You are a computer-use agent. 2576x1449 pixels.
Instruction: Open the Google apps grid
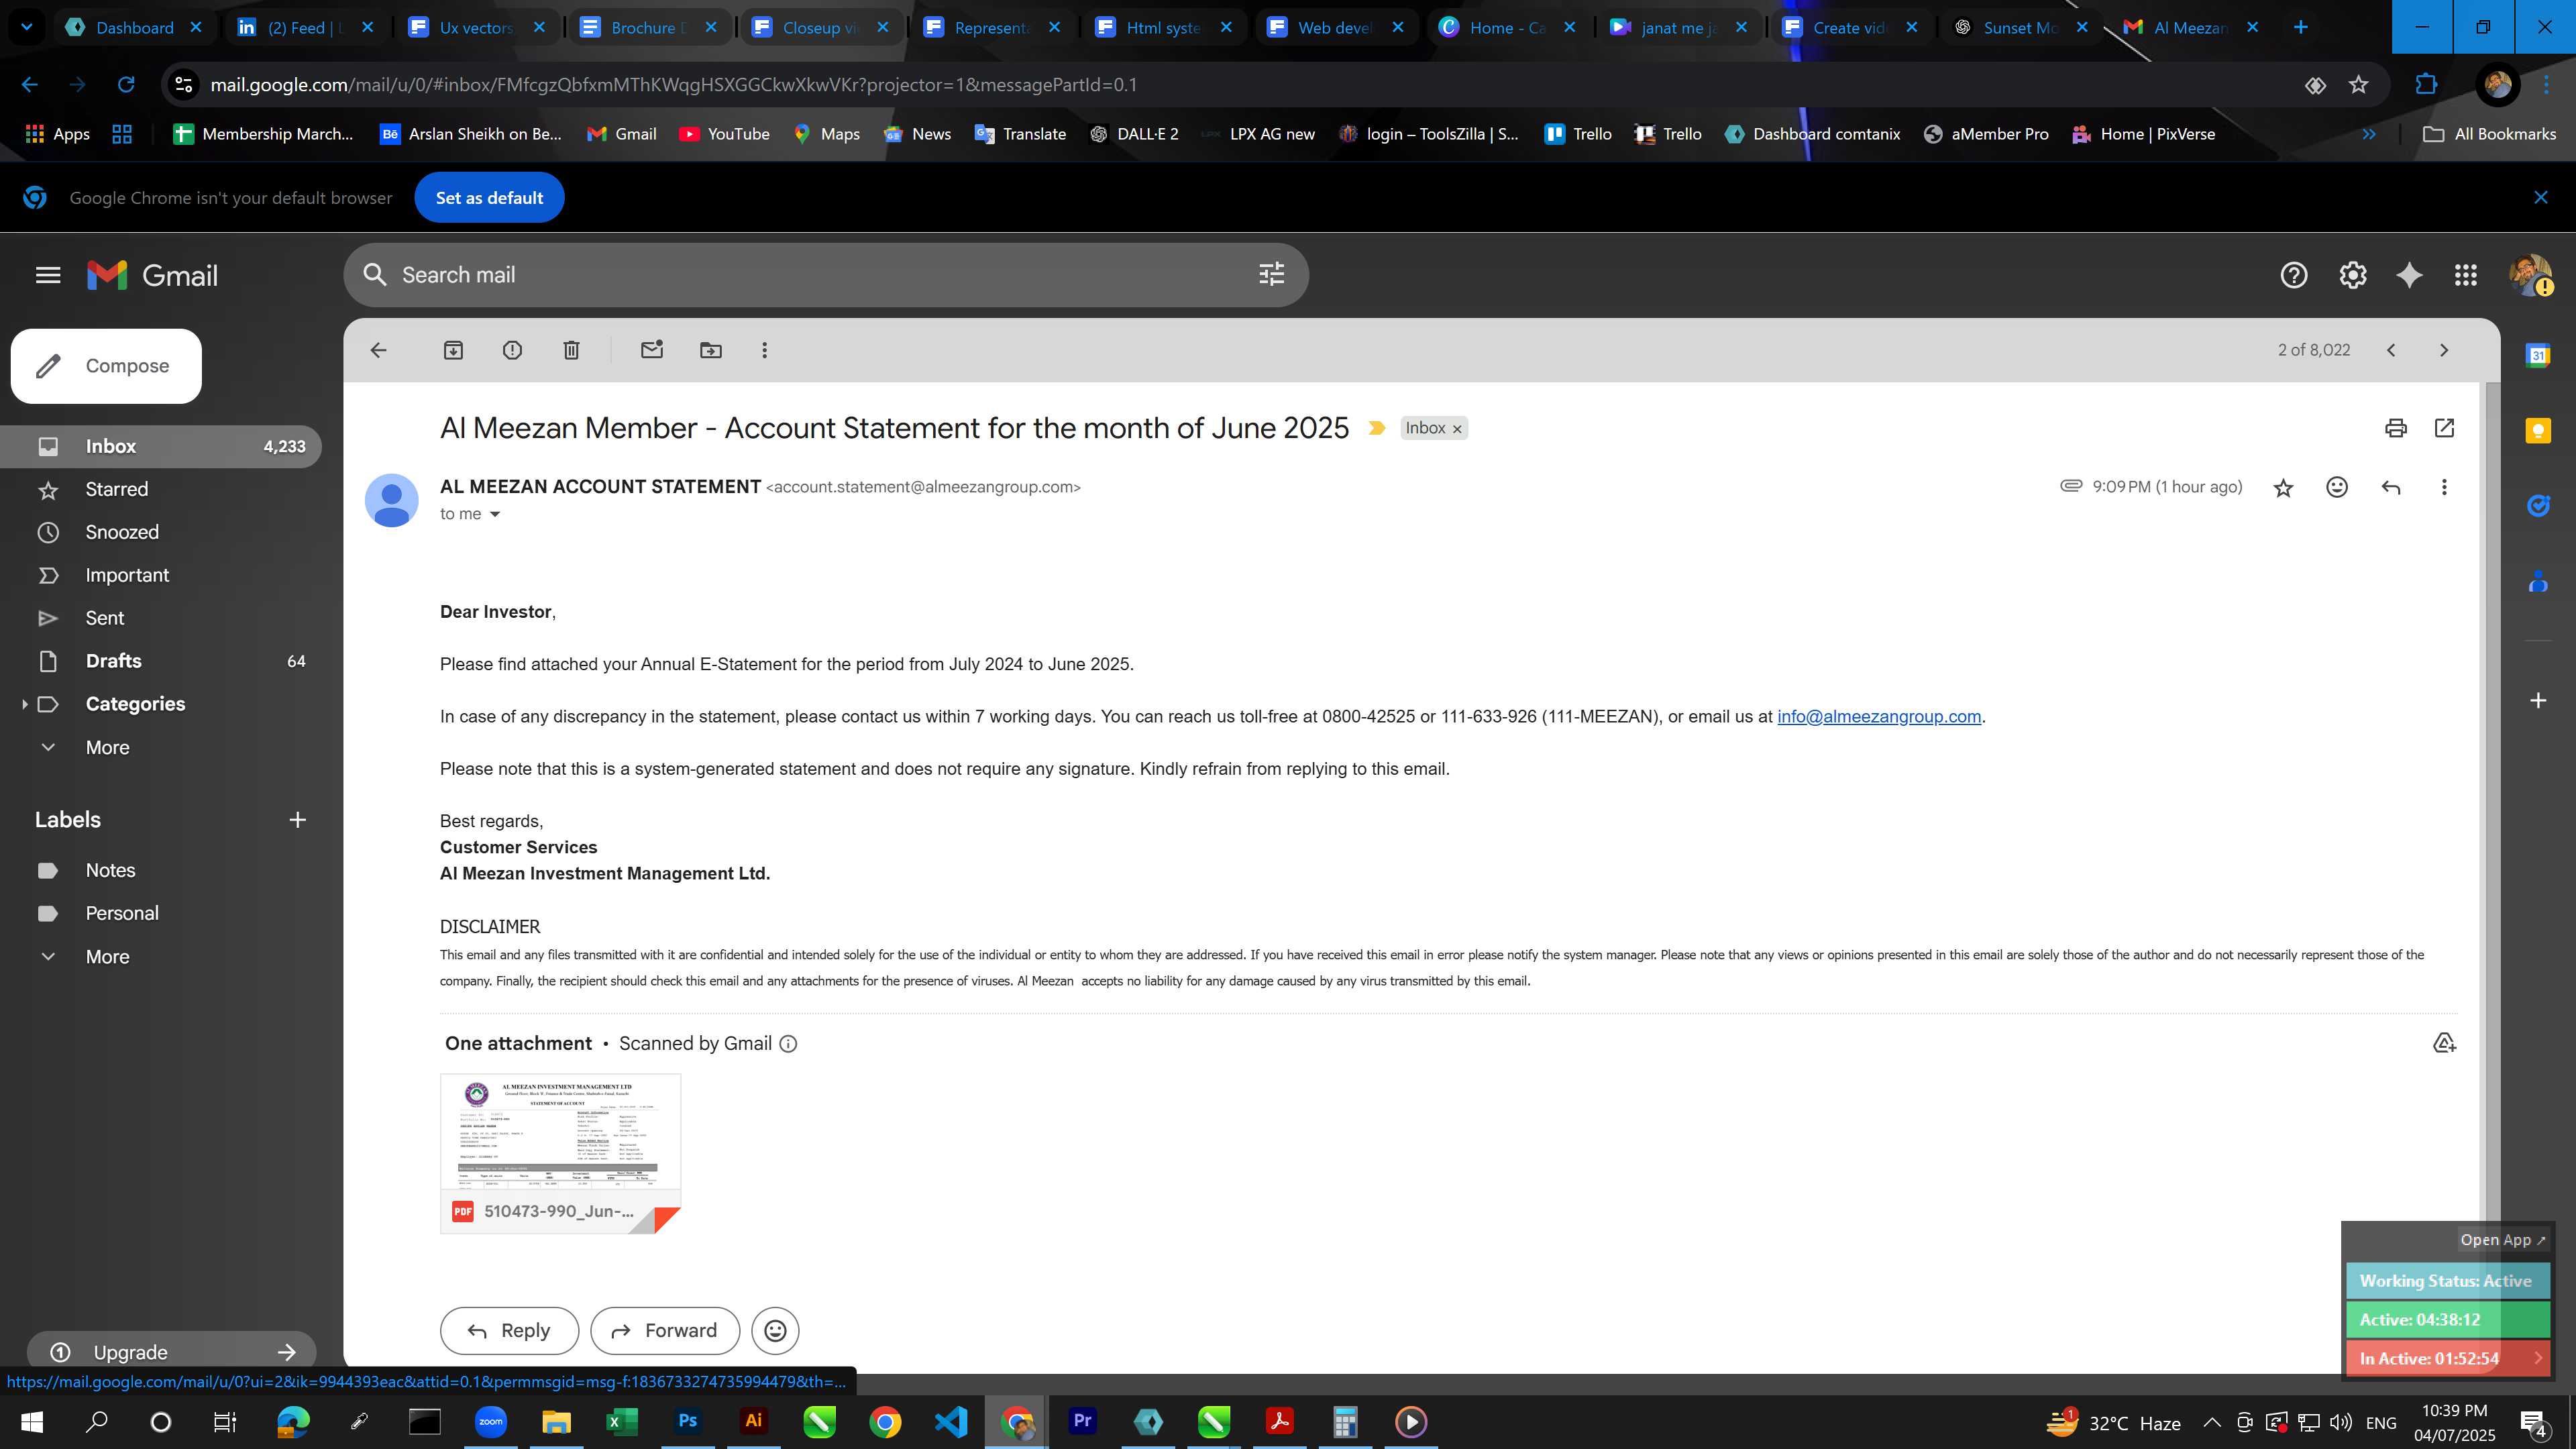tap(2466, 275)
